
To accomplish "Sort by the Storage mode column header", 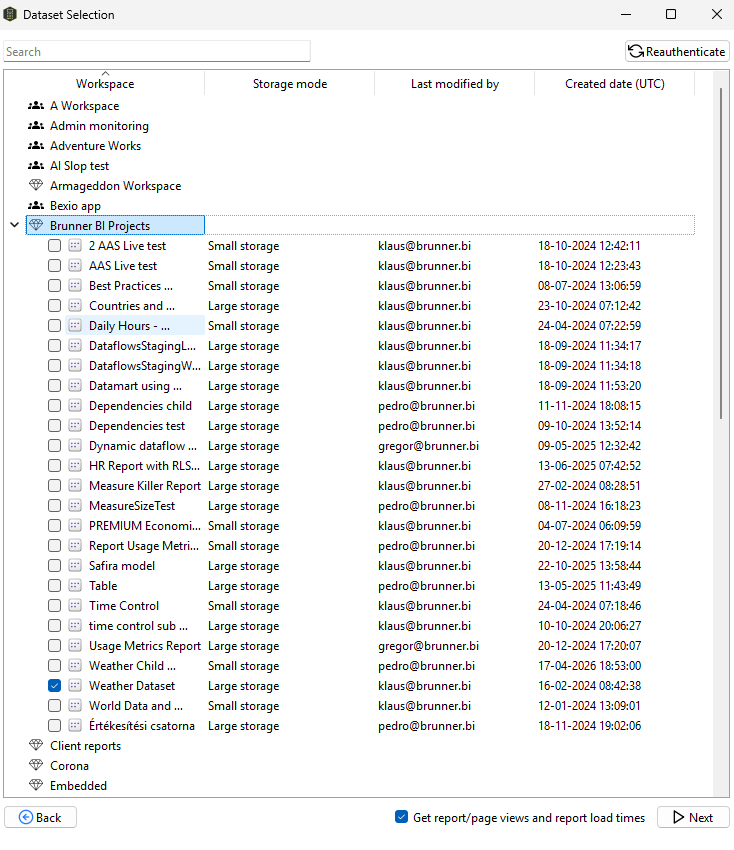I will pyautogui.click(x=289, y=83).
